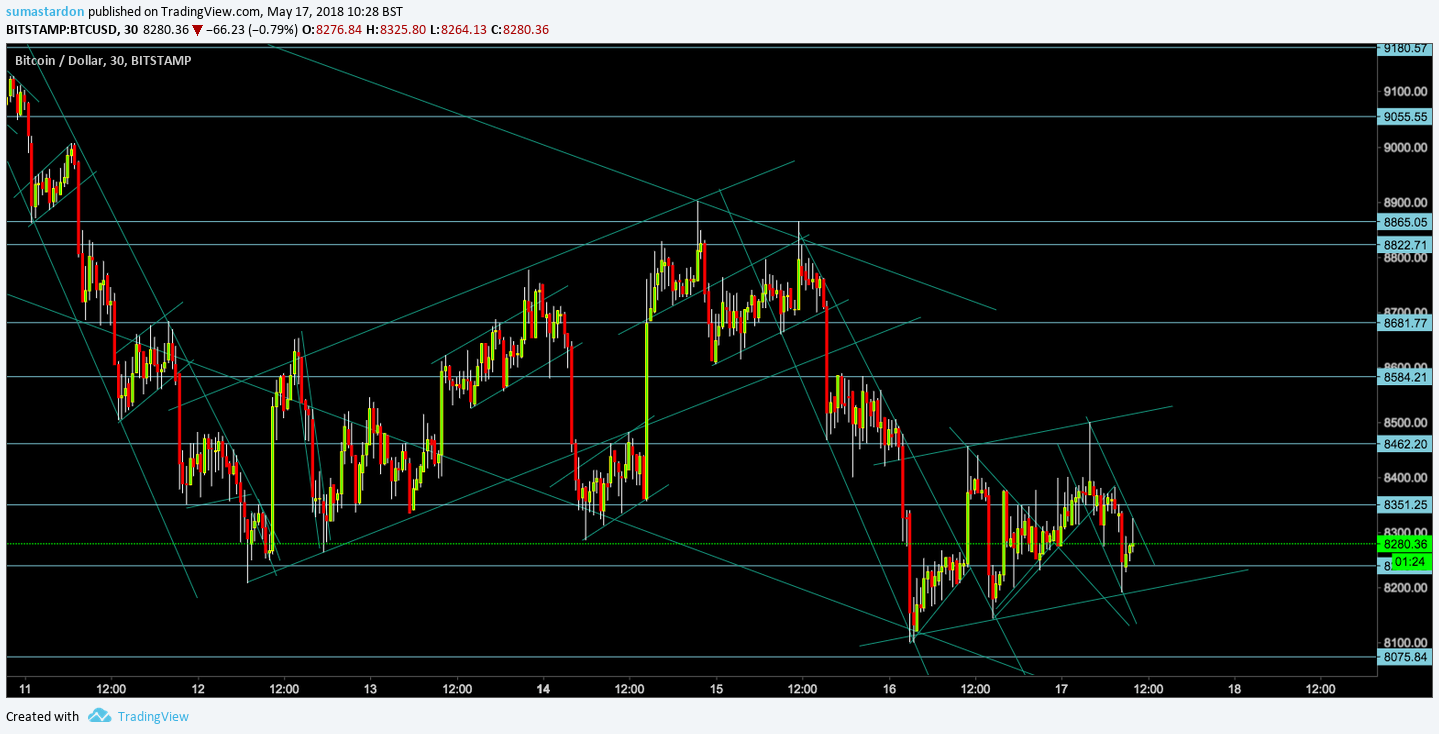The height and width of the screenshot is (734, 1439).
Task: Click the May 17, 2018 10:28 BST publish date
Action: coord(335,11)
